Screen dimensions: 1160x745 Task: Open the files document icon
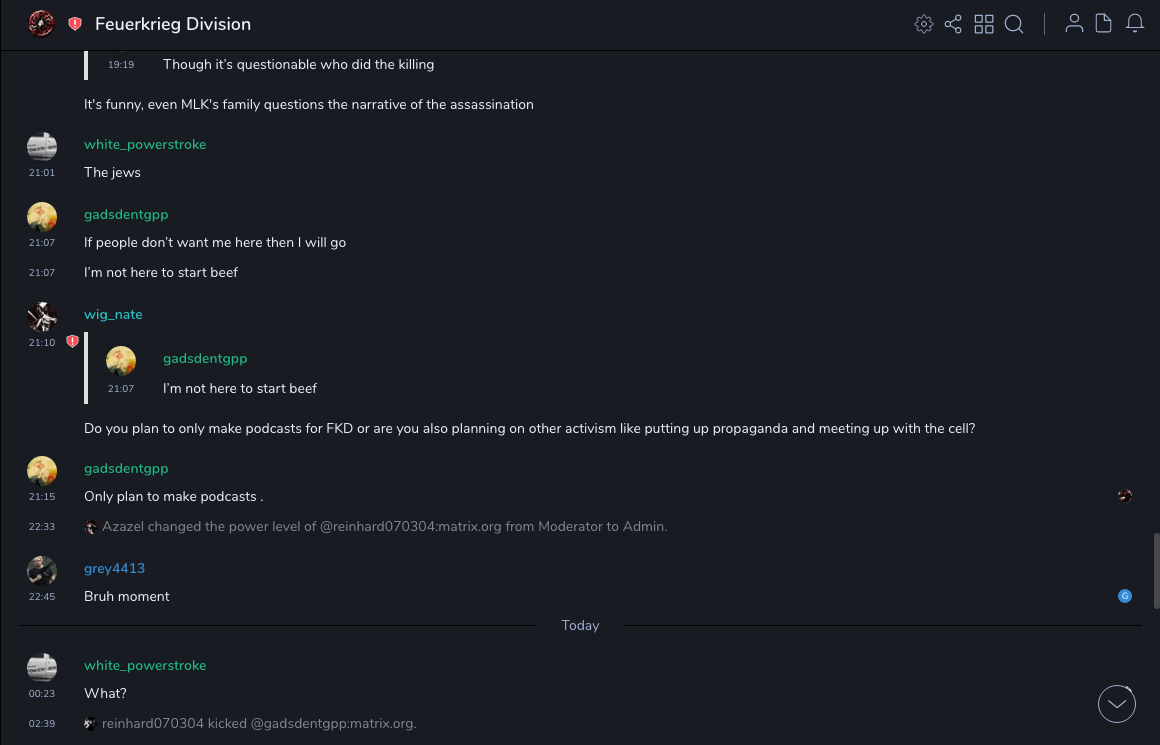point(1104,24)
